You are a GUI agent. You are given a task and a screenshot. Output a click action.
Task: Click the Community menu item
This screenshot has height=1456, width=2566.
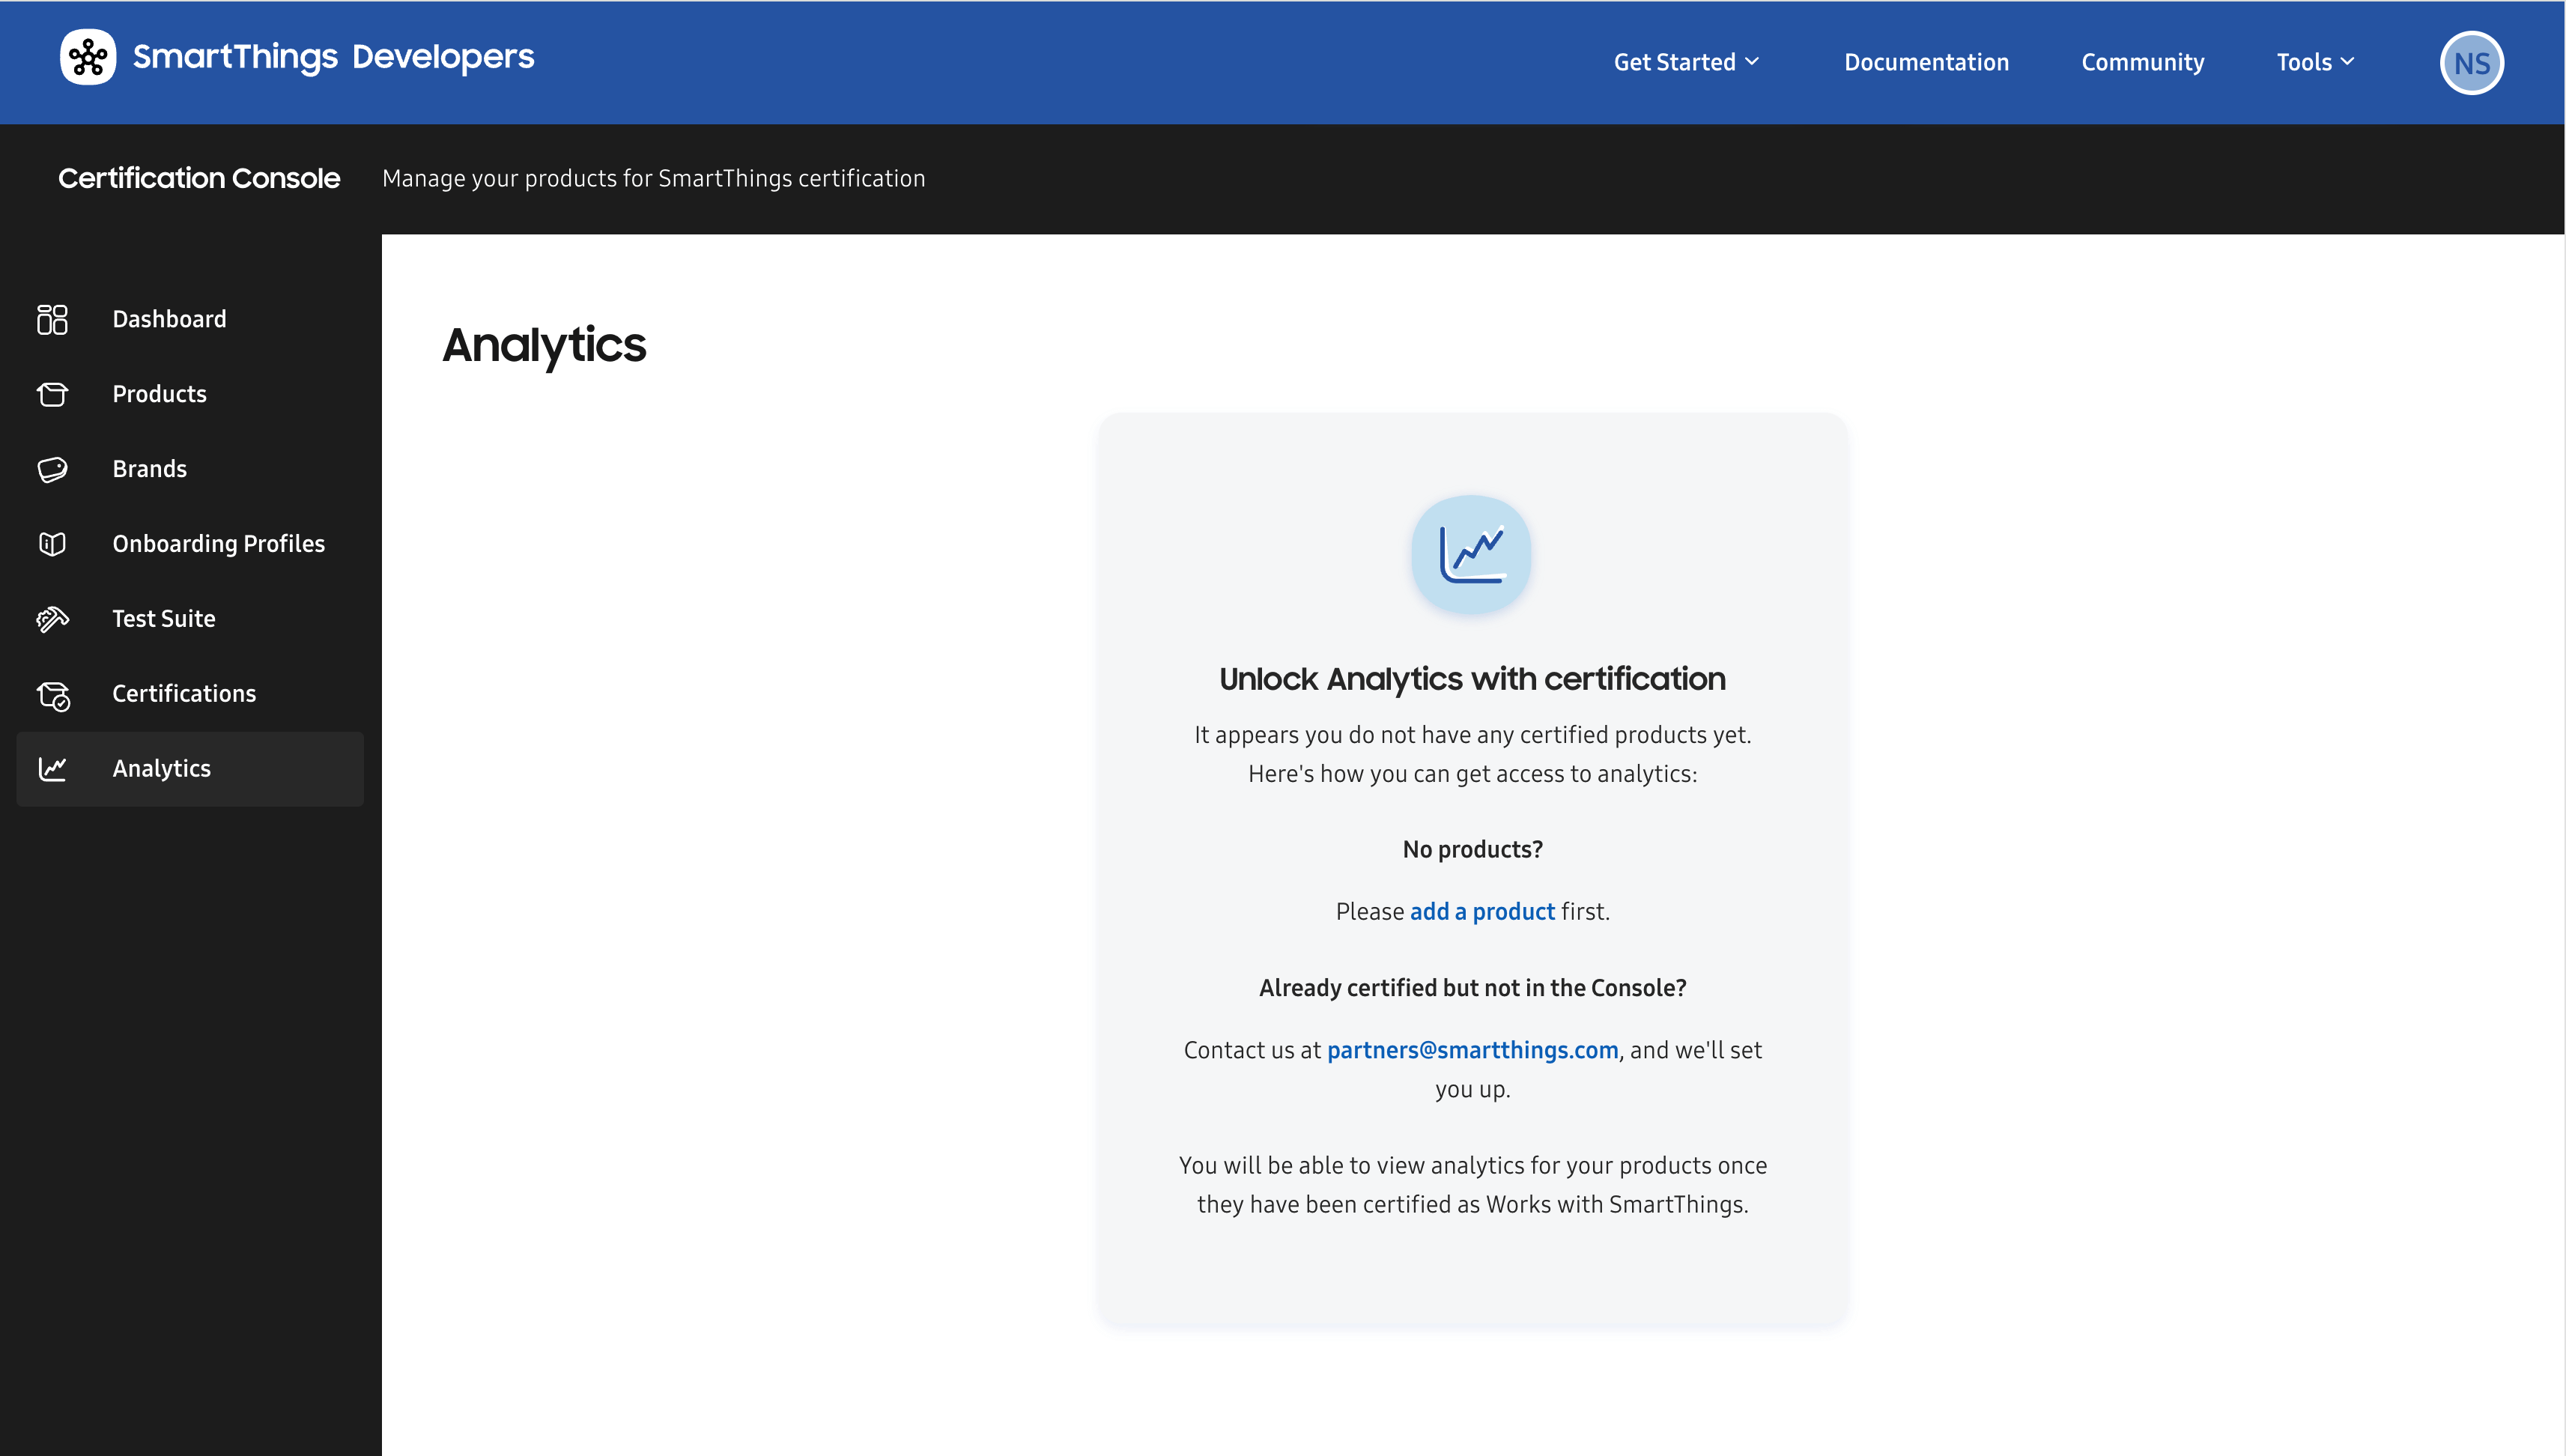(2141, 61)
